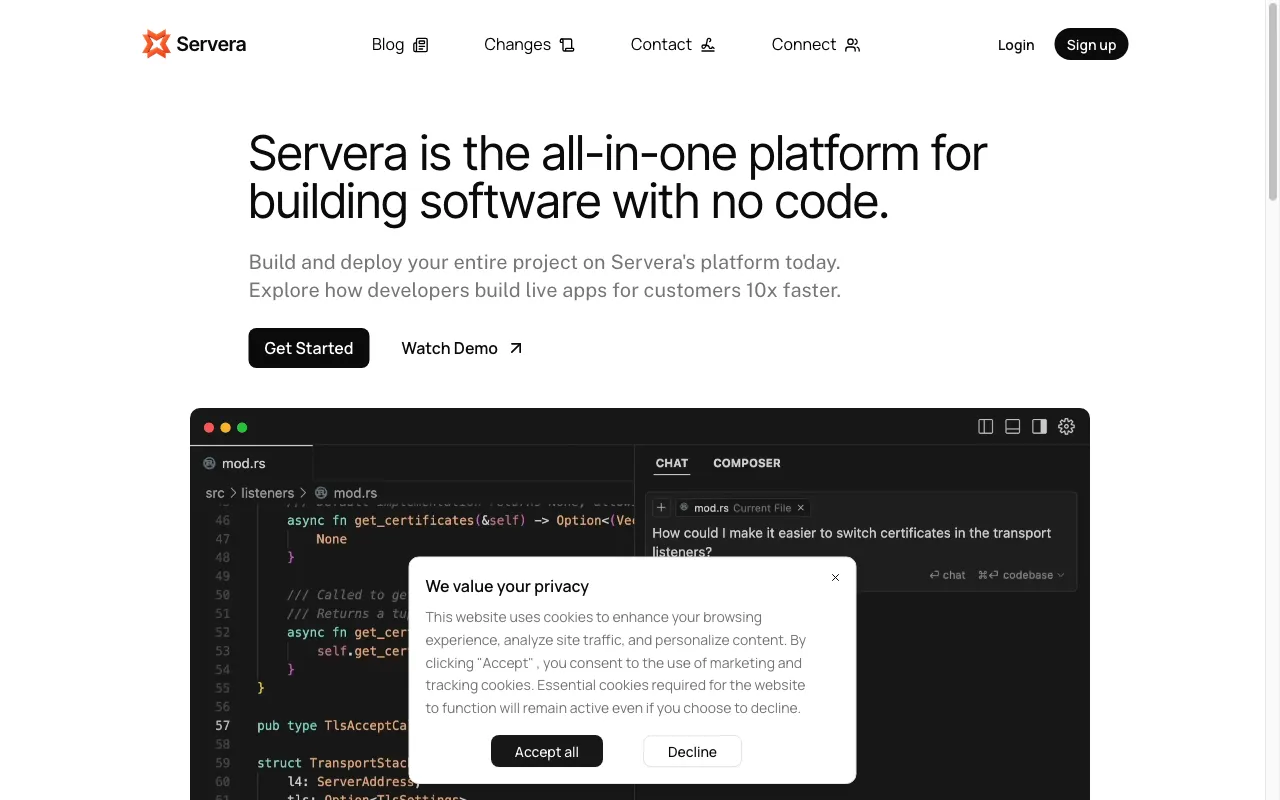Close the privacy cookie dialog
Image resolution: width=1280 pixels, height=800 pixels.
[x=835, y=577]
